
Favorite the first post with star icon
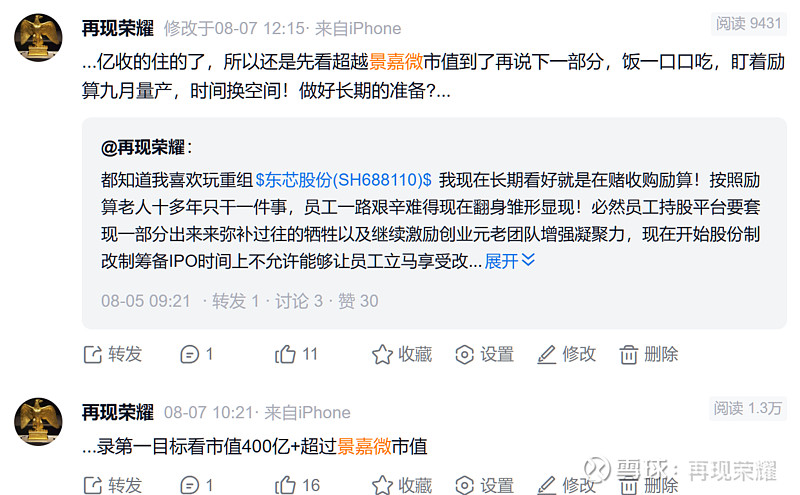coord(382,354)
